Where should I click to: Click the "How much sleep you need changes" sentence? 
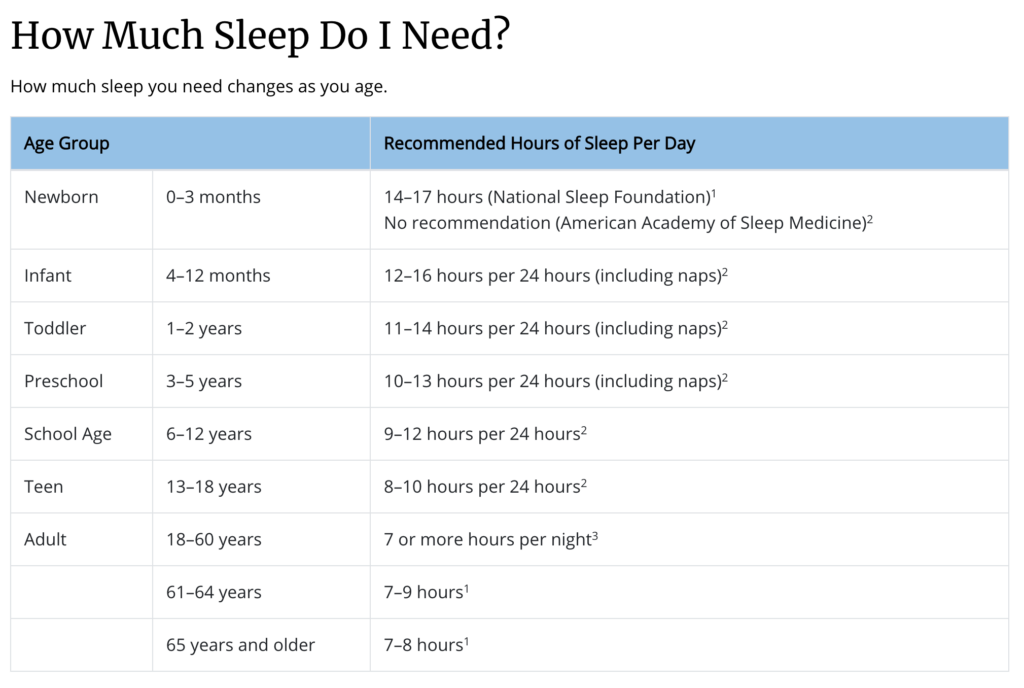[x=198, y=86]
